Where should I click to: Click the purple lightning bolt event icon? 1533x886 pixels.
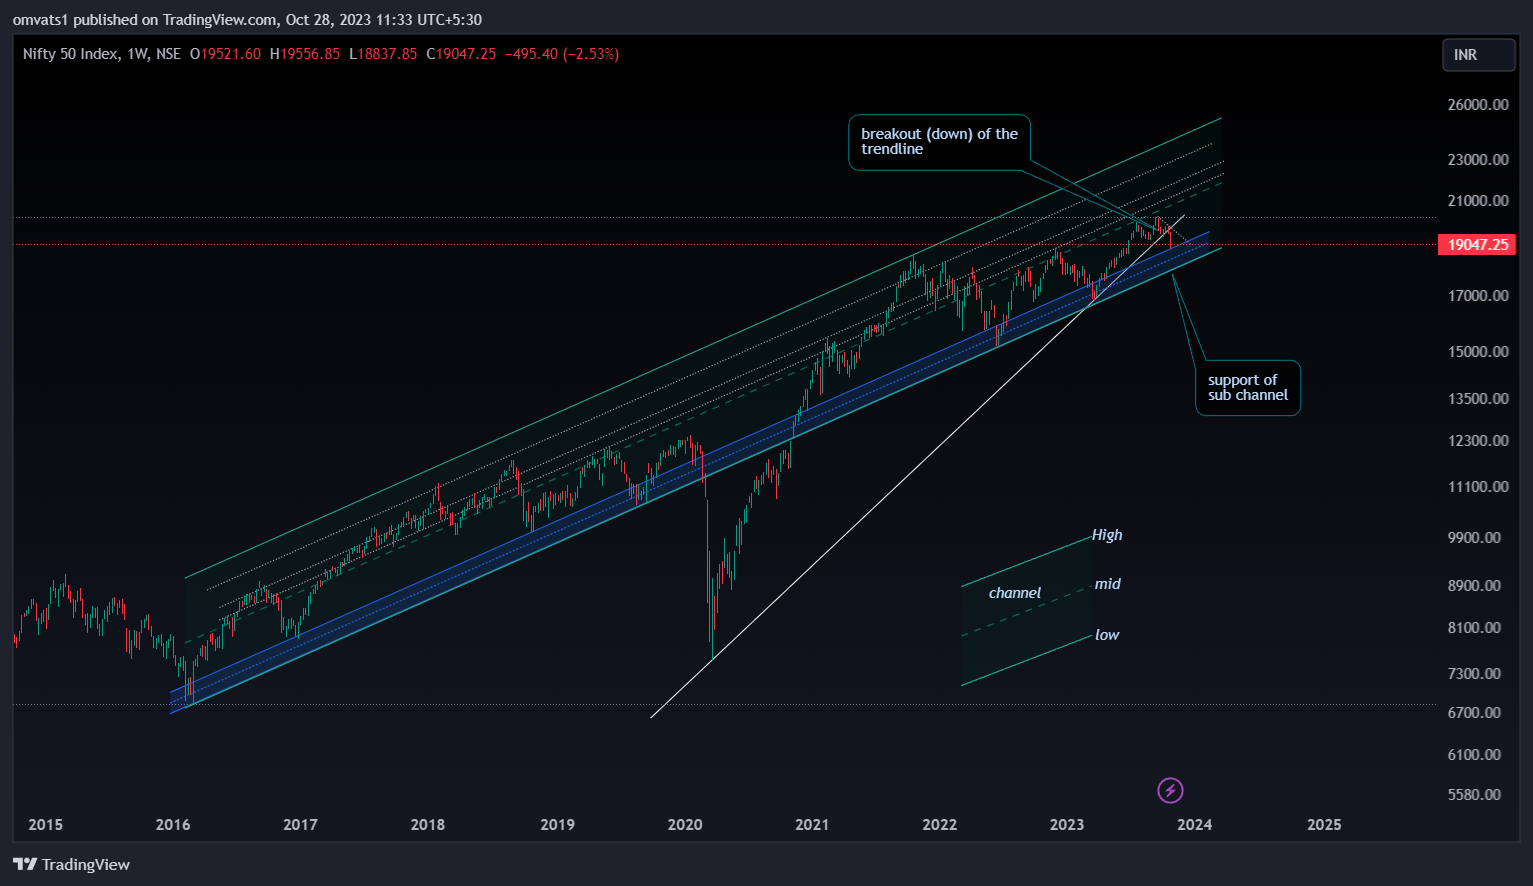(x=1170, y=791)
